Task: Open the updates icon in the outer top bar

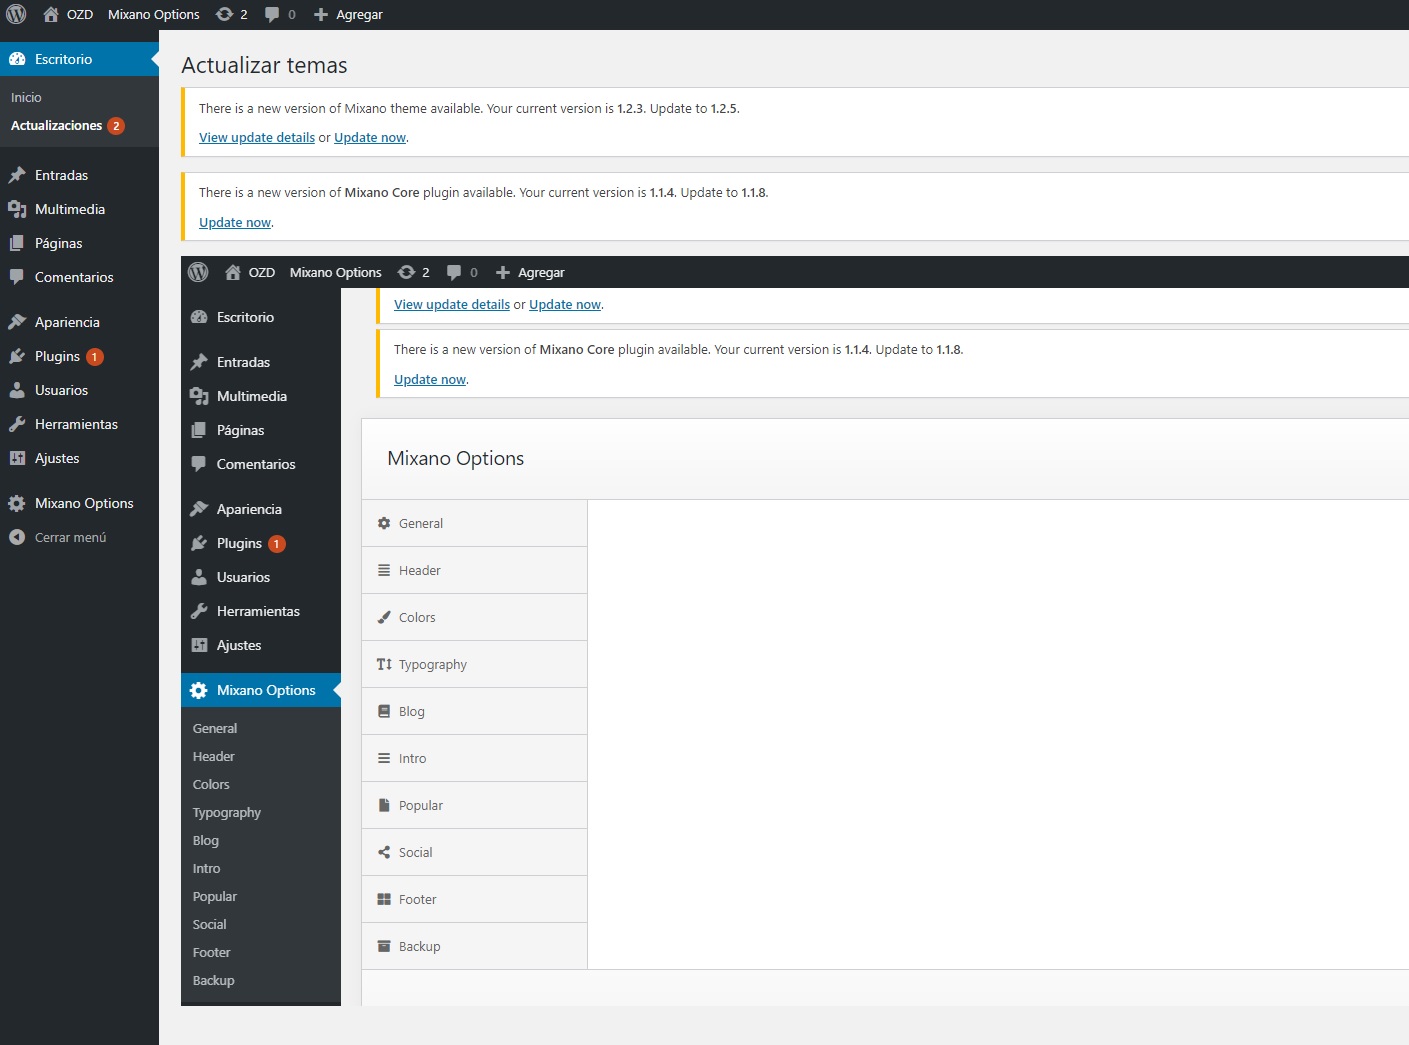Action: [225, 15]
